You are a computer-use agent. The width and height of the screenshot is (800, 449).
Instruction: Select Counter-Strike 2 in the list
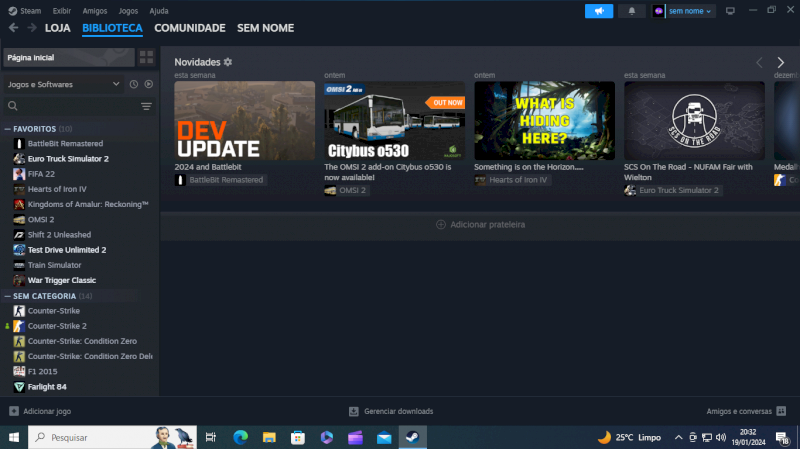(57, 326)
